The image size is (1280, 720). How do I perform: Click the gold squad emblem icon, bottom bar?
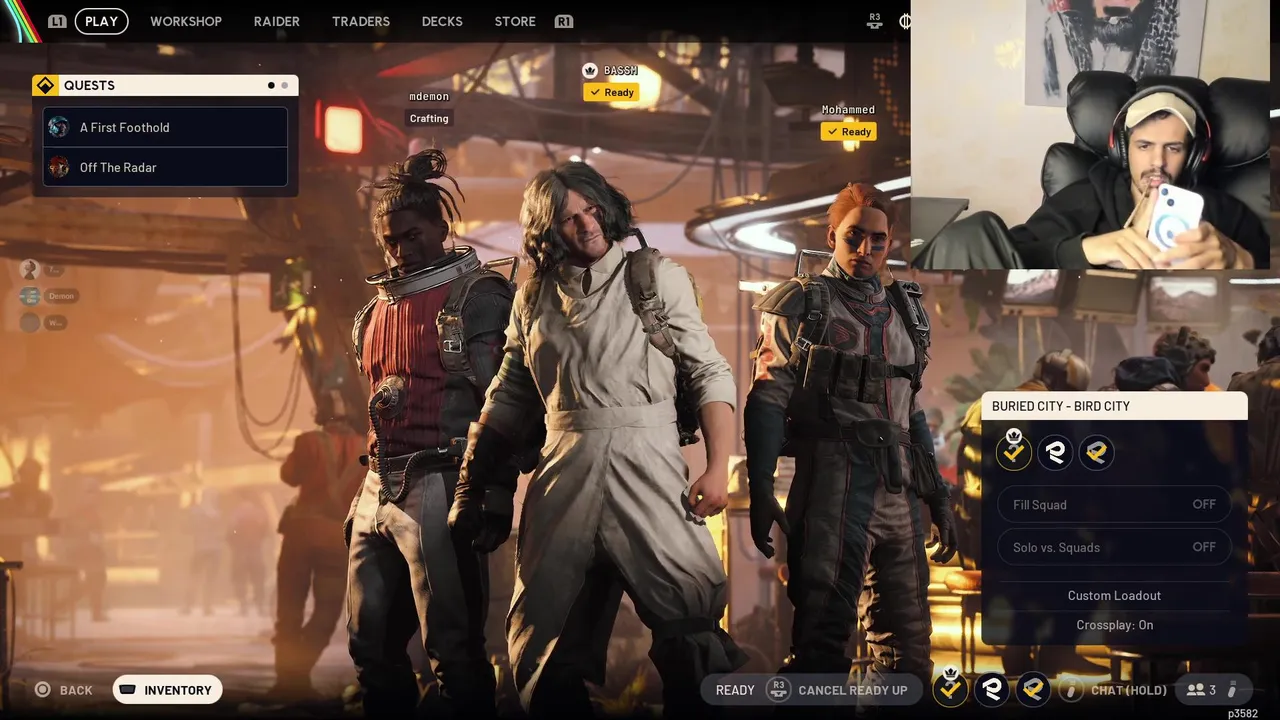1033,688
